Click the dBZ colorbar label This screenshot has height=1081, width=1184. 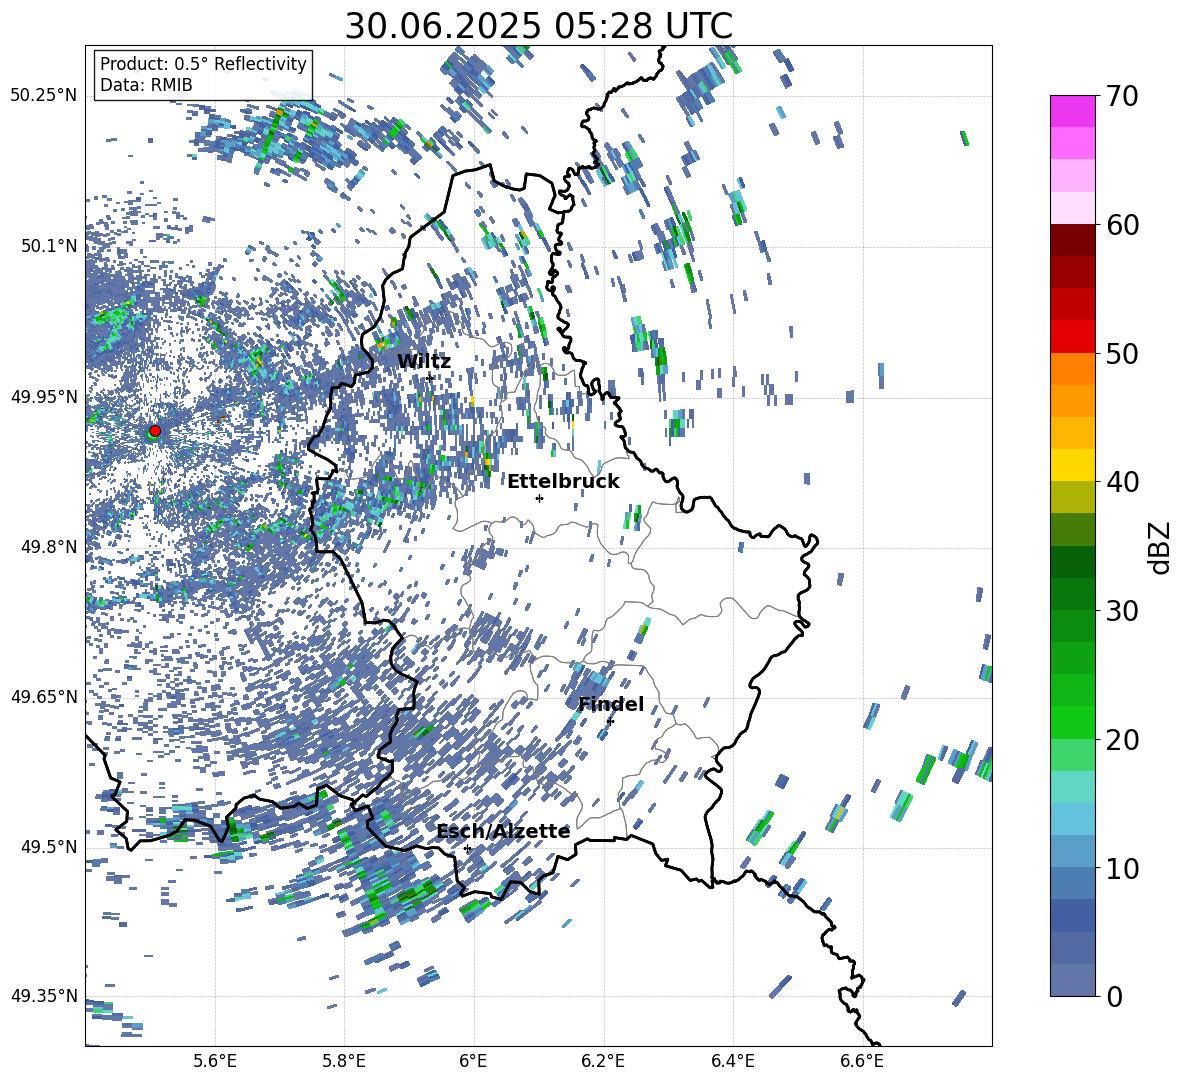[x=1161, y=547]
